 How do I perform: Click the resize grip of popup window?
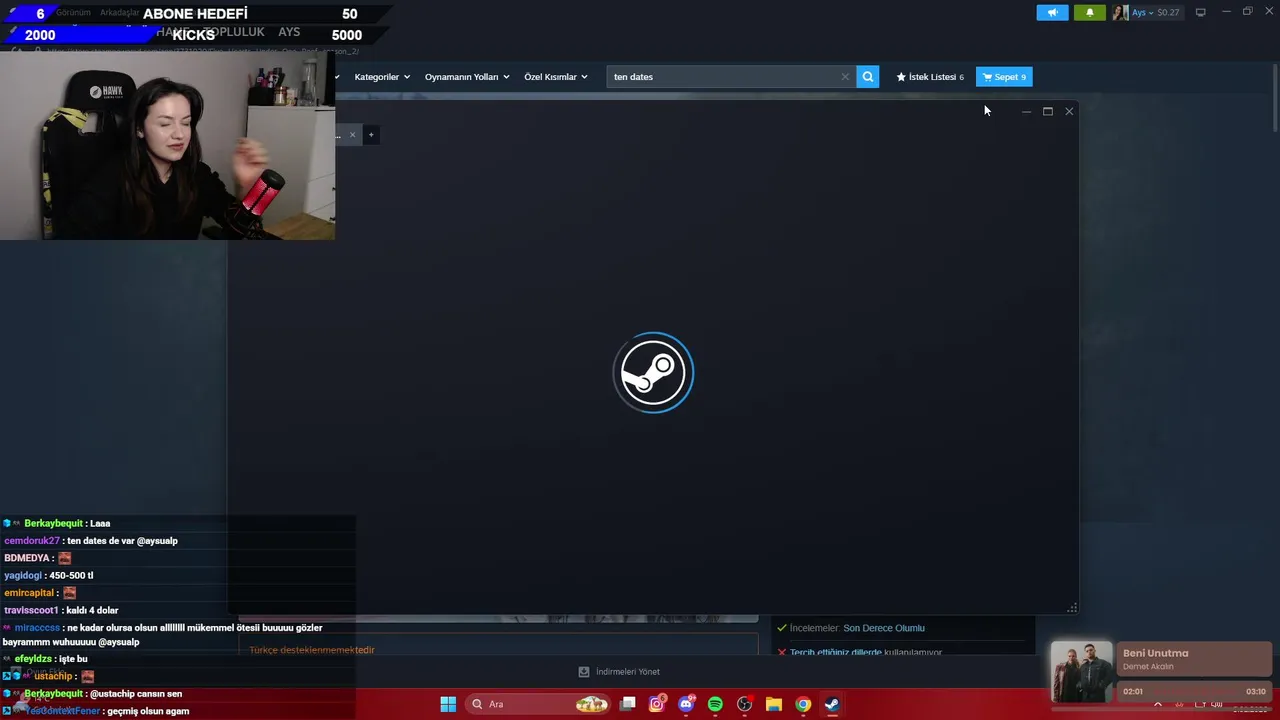(x=1072, y=607)
